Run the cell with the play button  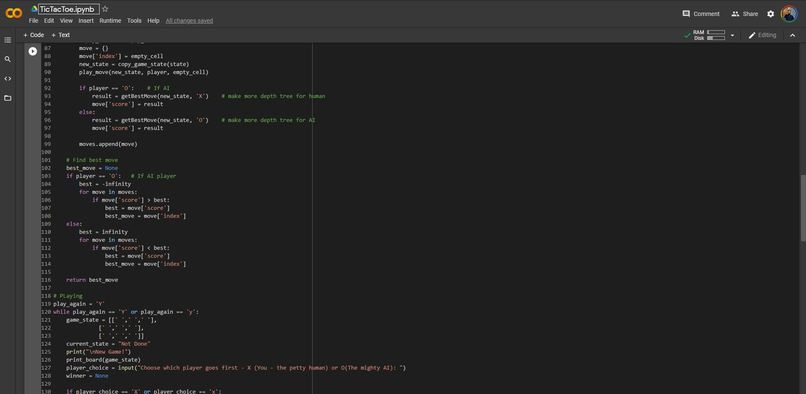point(33,51)
